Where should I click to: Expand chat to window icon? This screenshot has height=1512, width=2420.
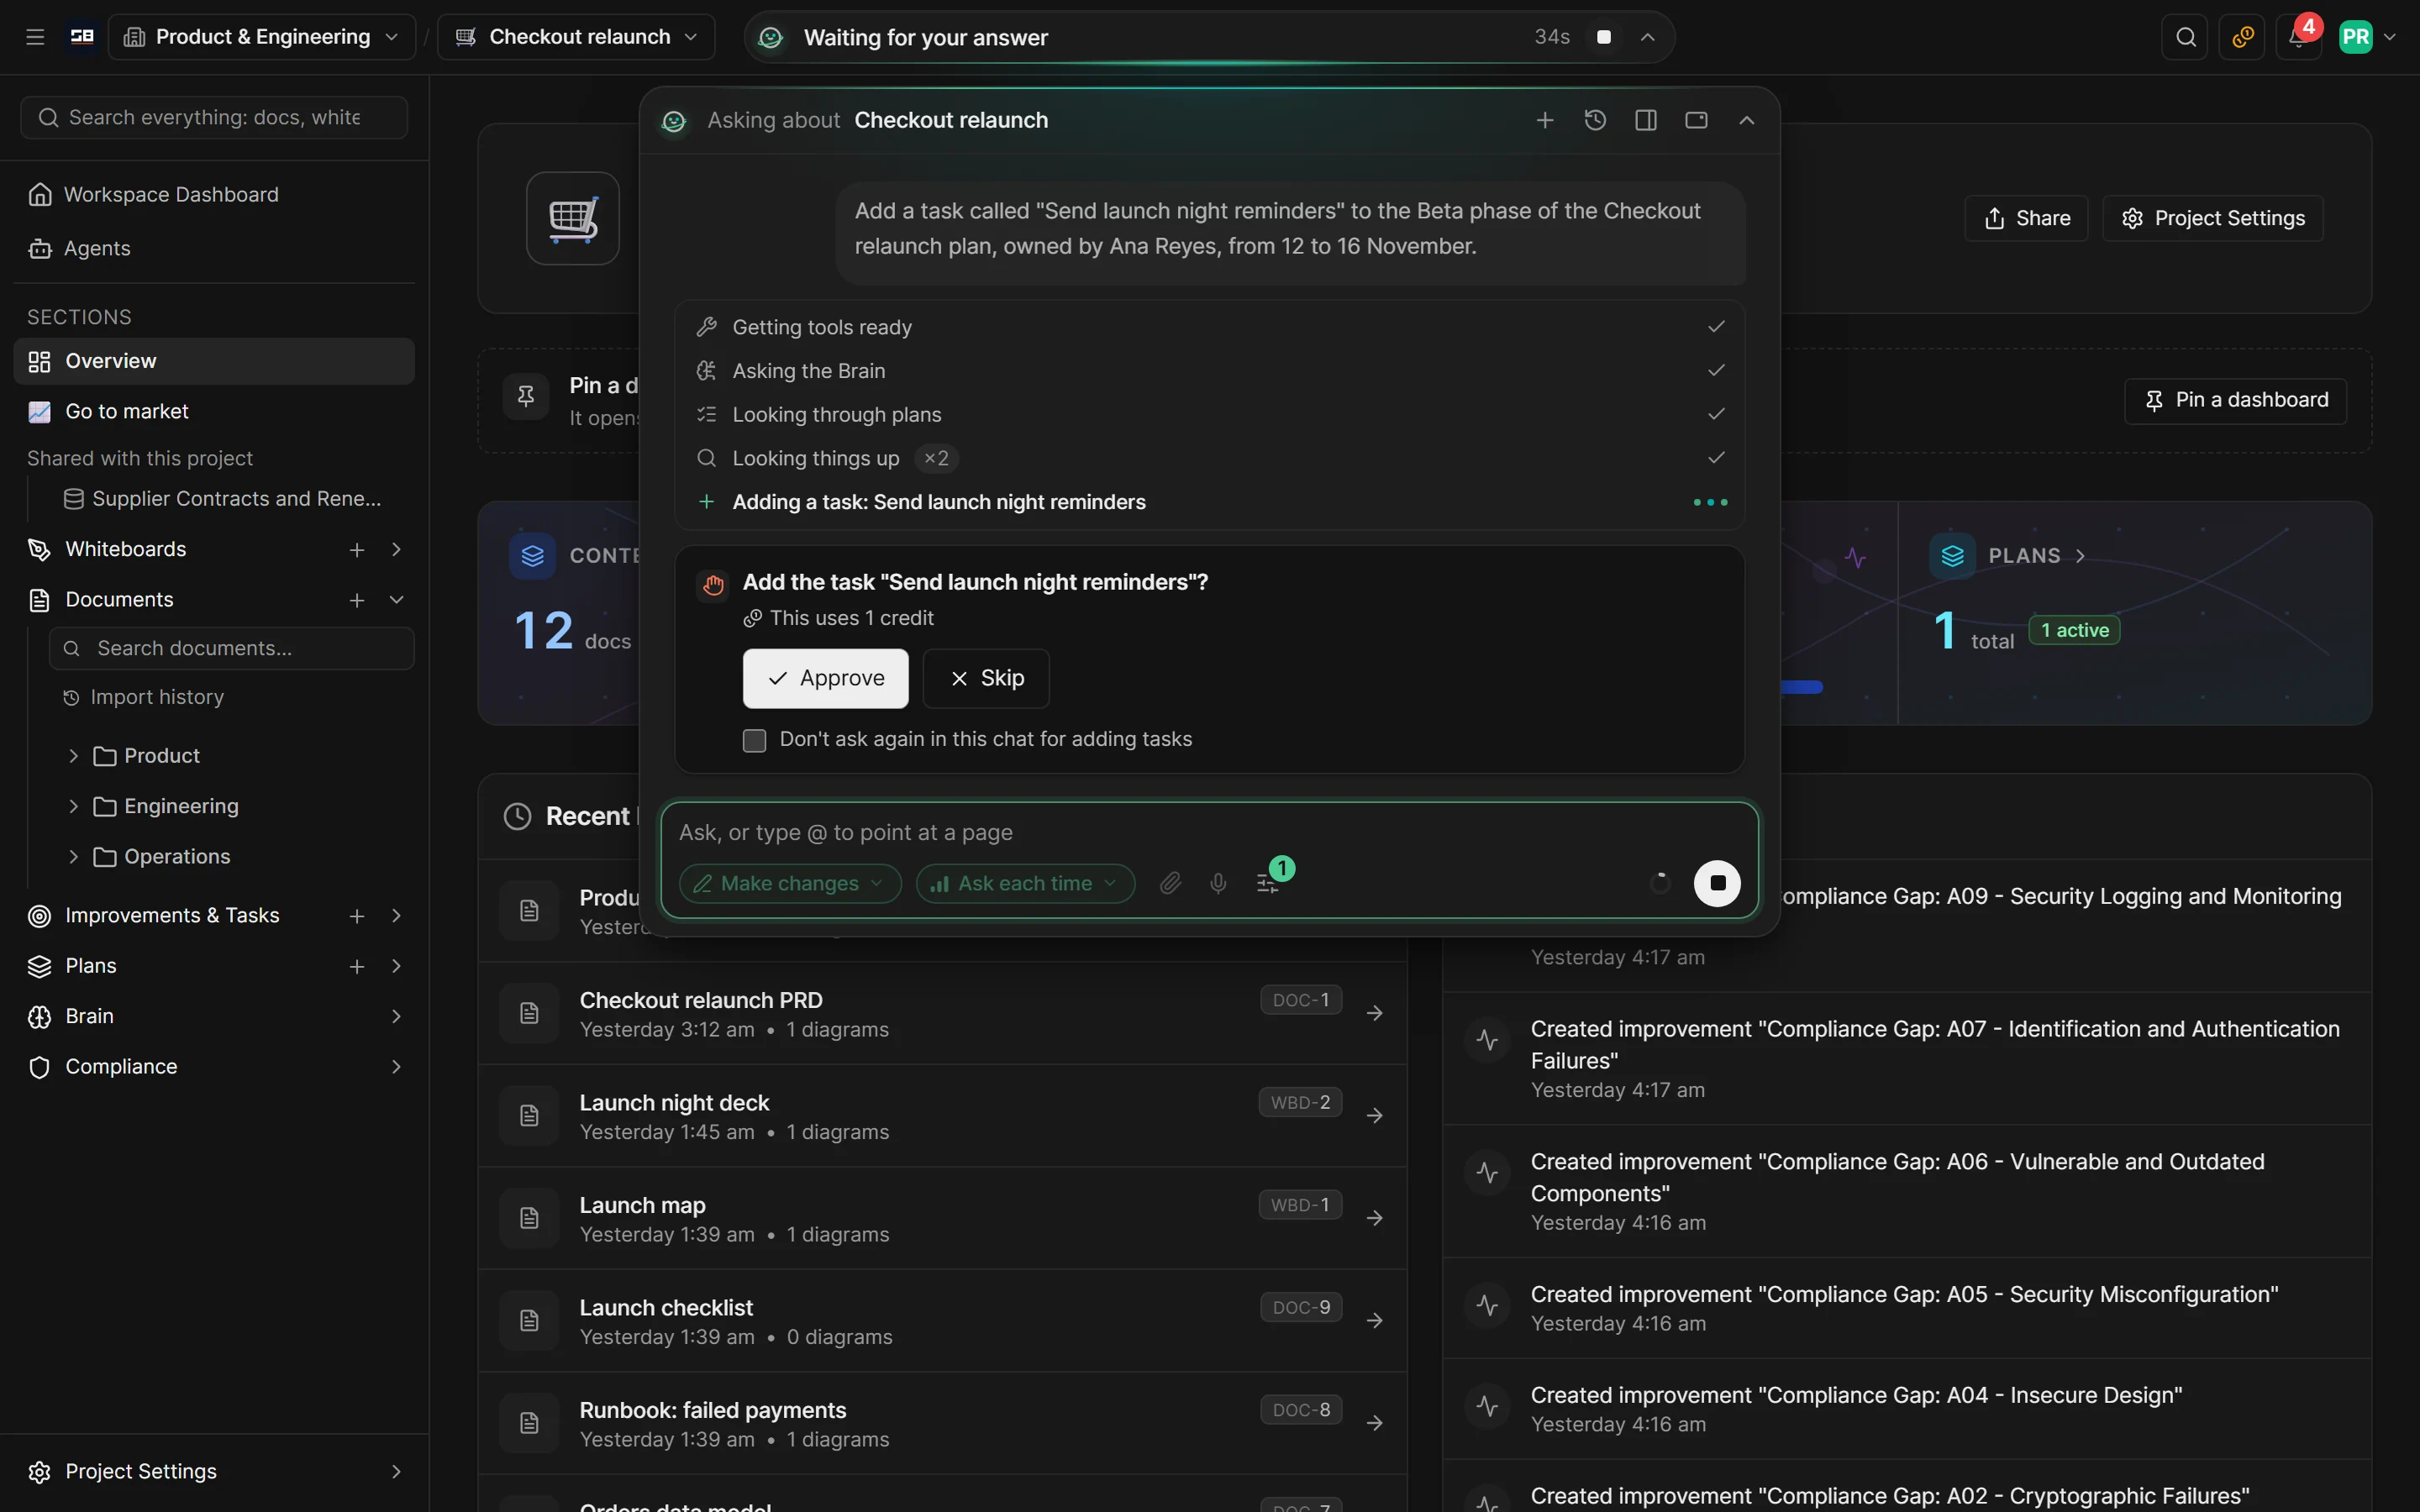(1696, 120)
